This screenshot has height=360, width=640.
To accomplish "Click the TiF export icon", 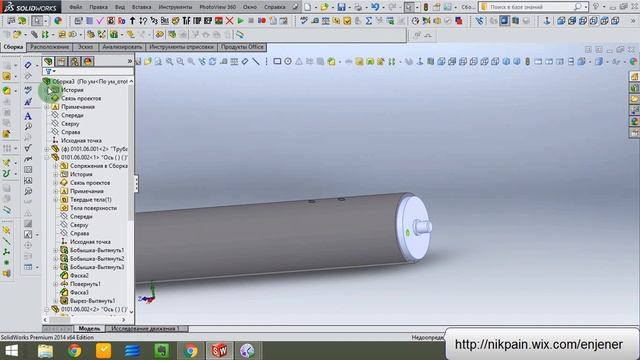I will coord(186,20).
